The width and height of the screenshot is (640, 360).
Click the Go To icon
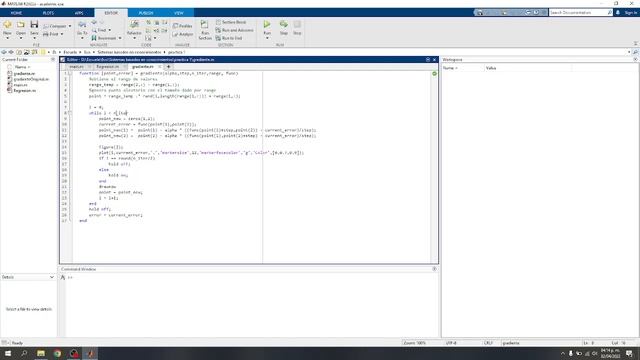[x=82, y=25]
